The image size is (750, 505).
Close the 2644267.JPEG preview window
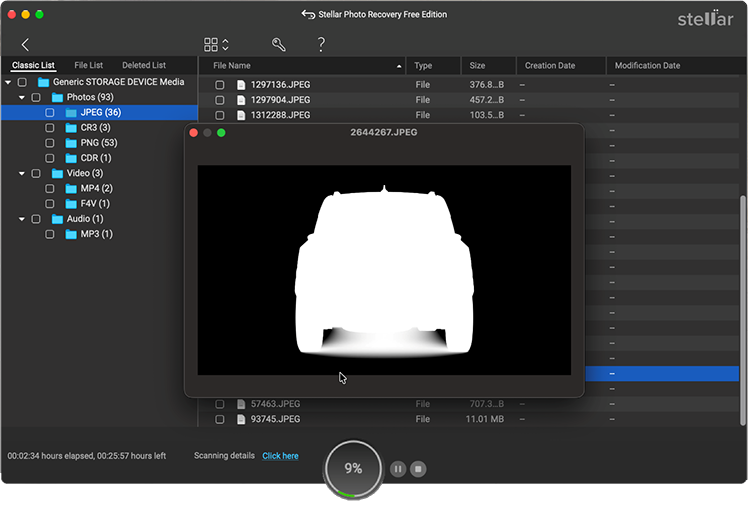click(194, 133)
